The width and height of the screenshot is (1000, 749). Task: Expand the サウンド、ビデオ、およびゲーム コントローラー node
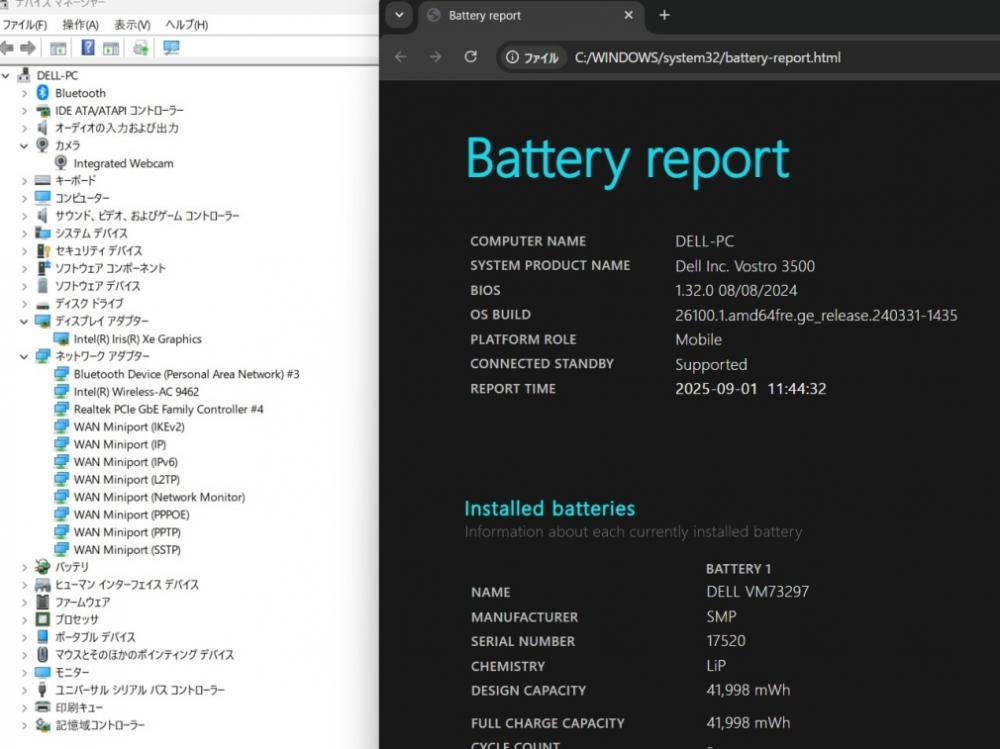24,216
